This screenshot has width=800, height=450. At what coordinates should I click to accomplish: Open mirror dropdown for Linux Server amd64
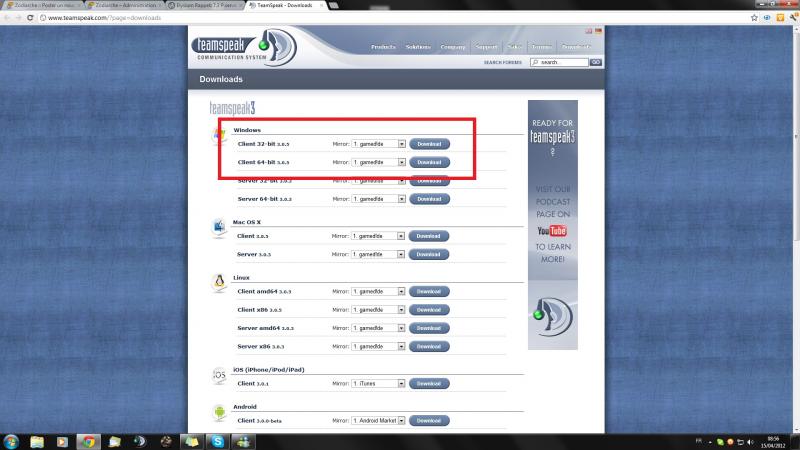tap(378, 328)
